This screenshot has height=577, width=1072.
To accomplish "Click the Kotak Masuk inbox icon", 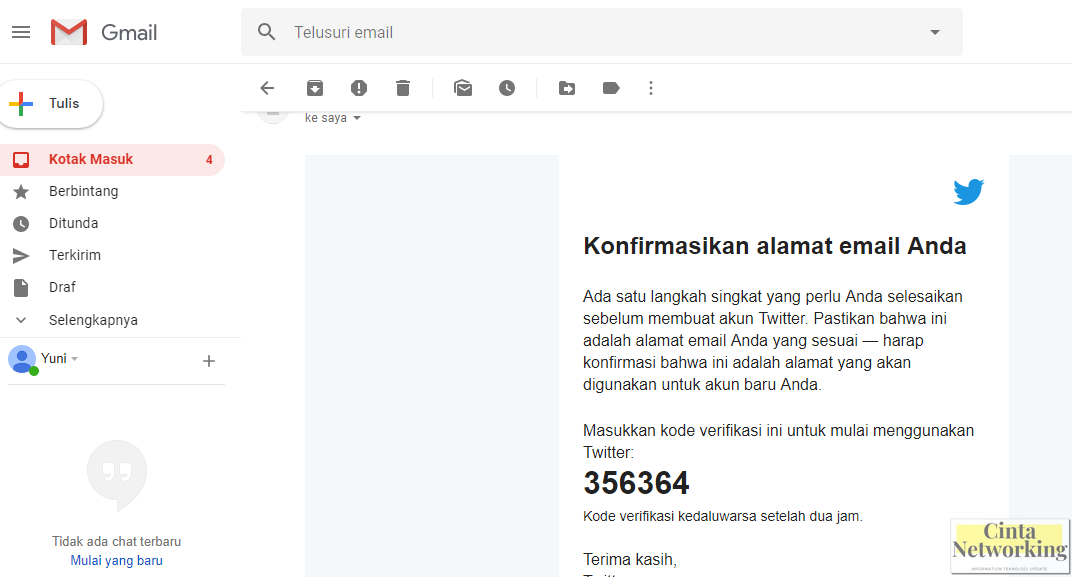I will [x=21, y=160].
